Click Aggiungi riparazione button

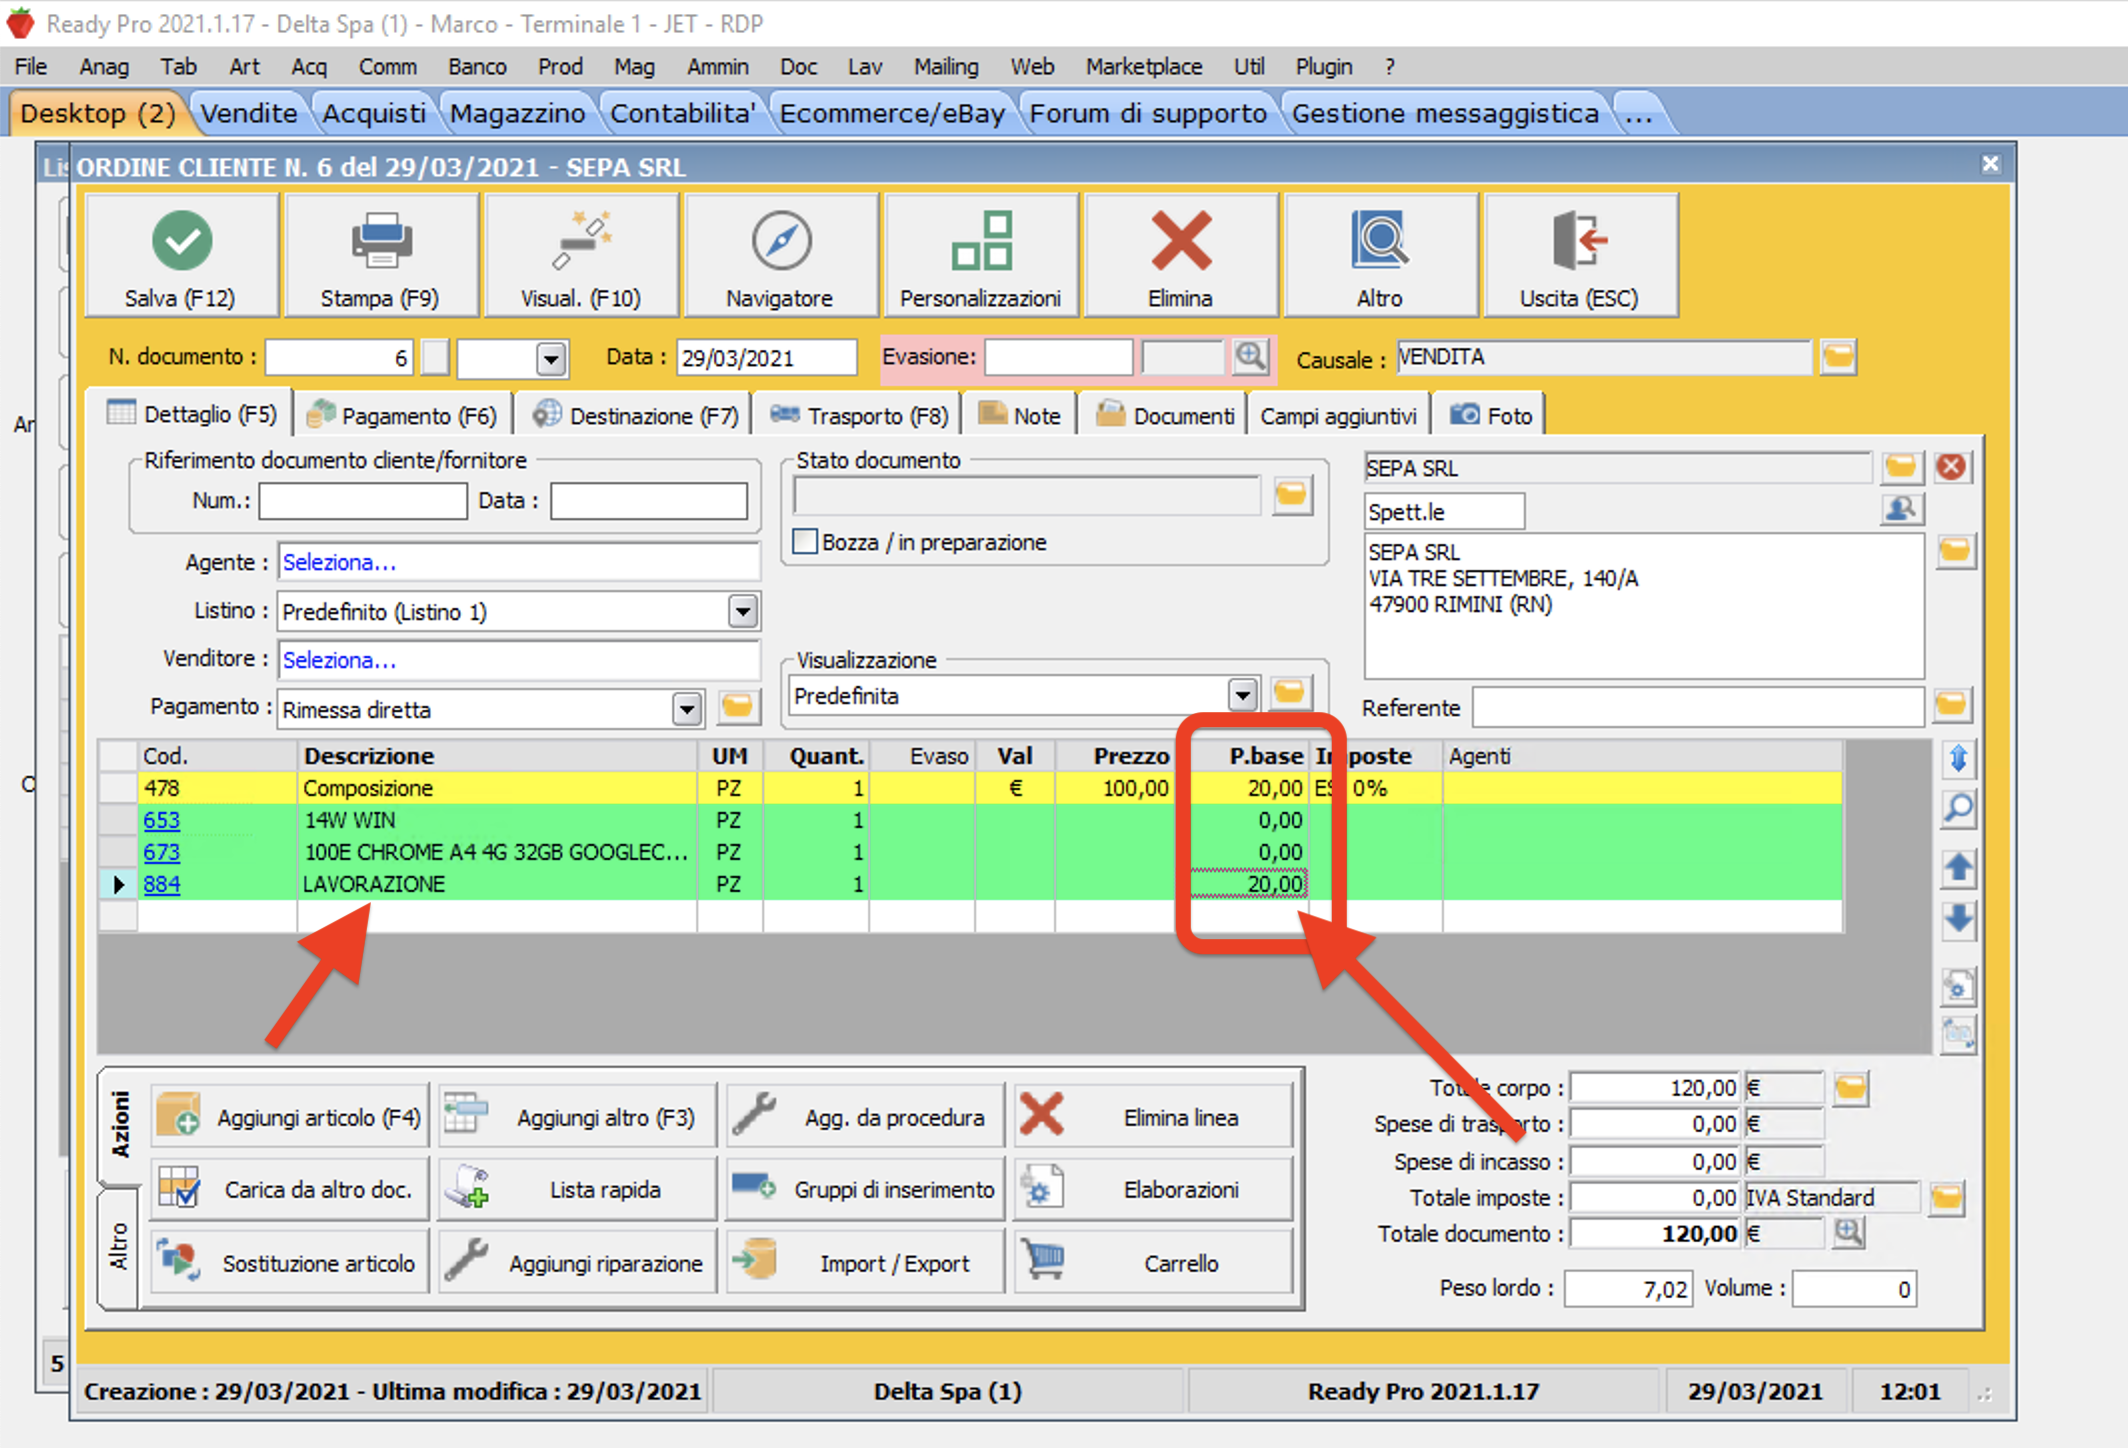578,1262
